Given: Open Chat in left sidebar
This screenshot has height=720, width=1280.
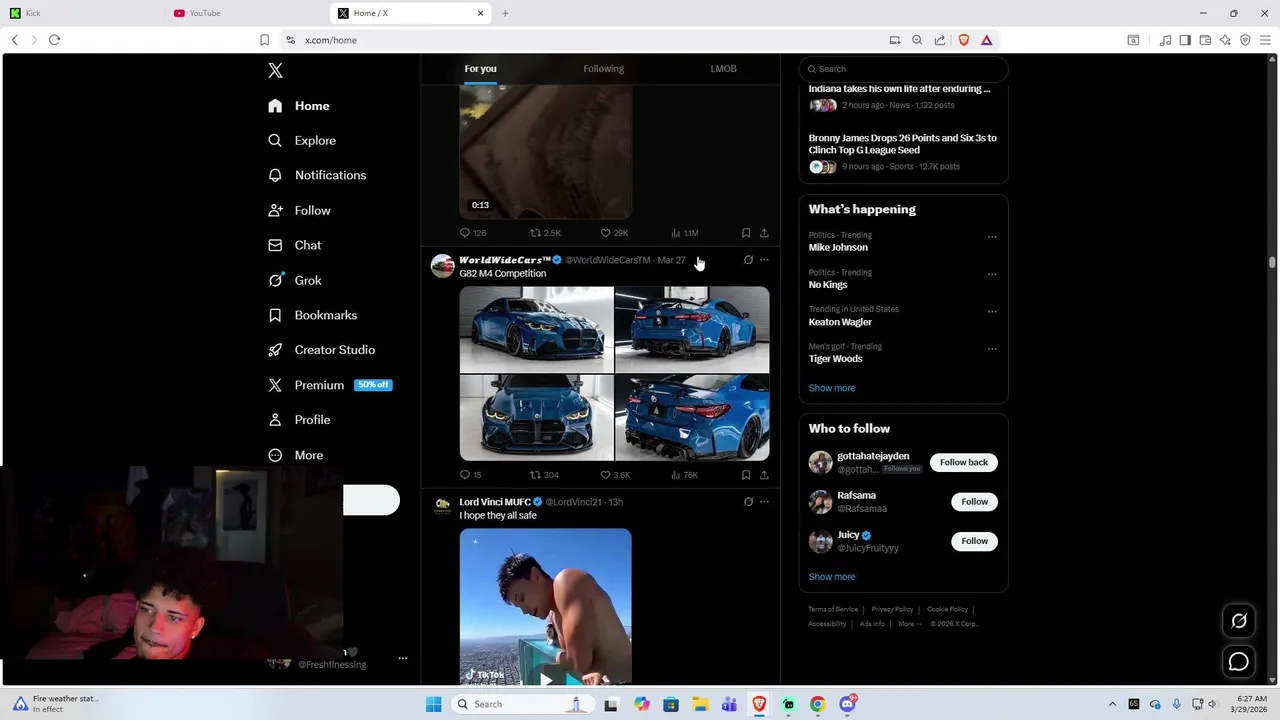Looking at the screenshot, I should (x=295, y=245).
